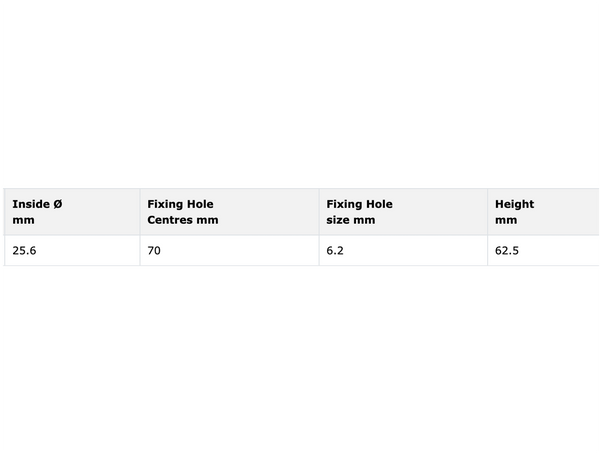Click the Inside Ø mm column header
This screenshot has width=600, height=453.
72,212
